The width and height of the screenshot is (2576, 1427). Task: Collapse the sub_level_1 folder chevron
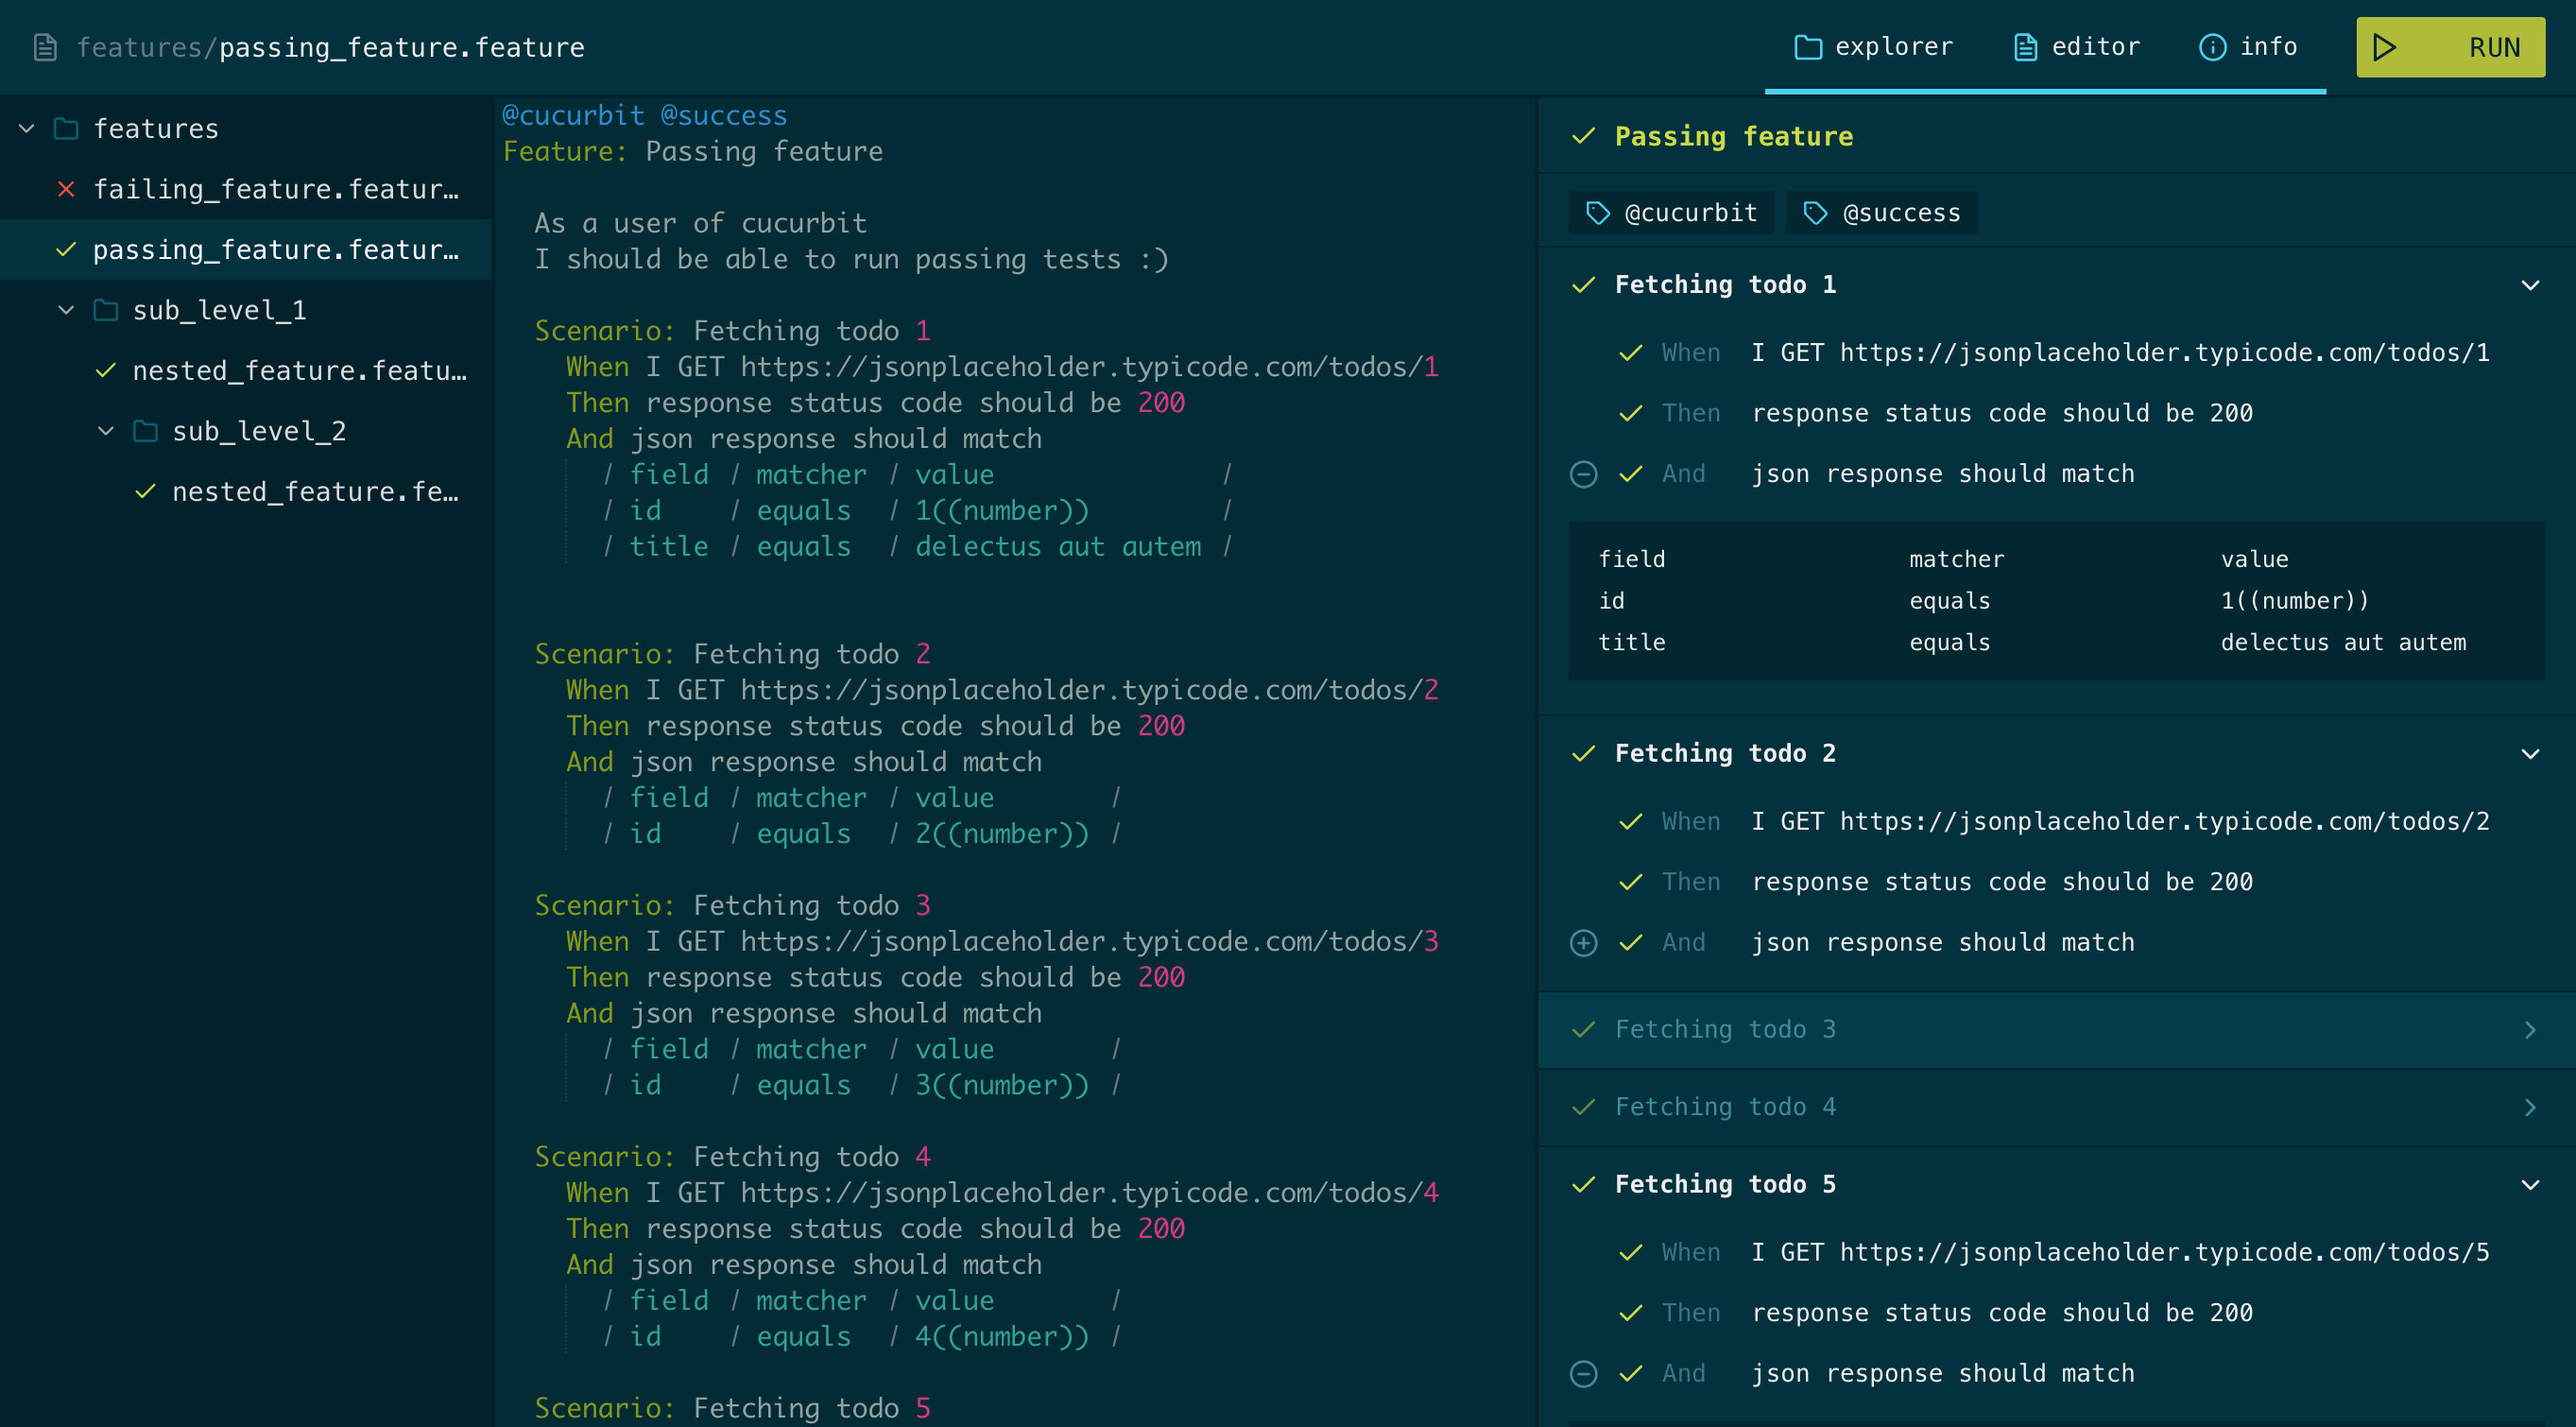[66, 310]
